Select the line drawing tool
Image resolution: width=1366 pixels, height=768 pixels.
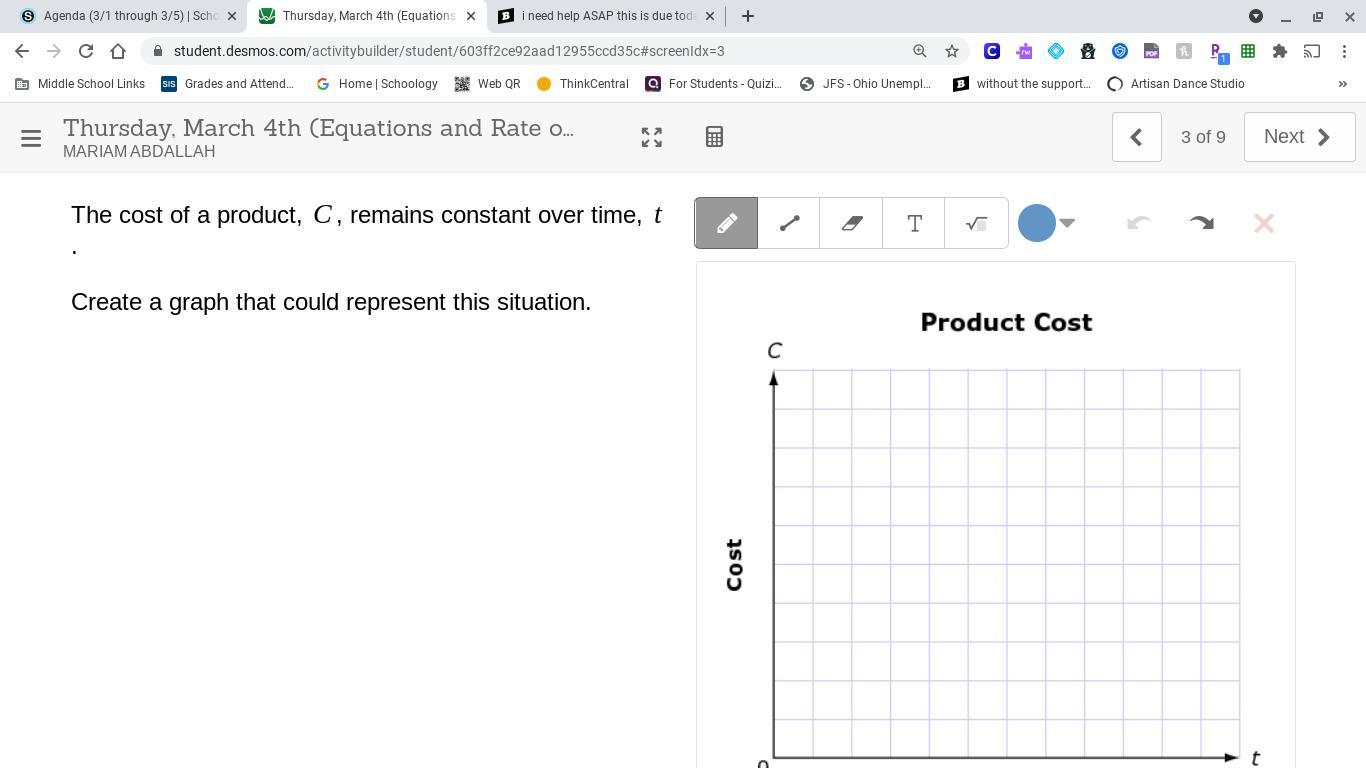point(789,223)
